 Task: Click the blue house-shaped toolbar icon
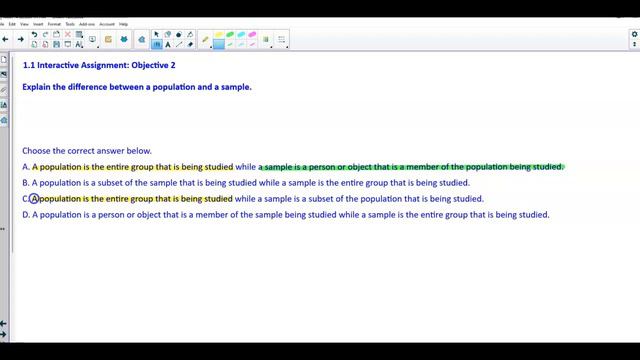point(142,40)
